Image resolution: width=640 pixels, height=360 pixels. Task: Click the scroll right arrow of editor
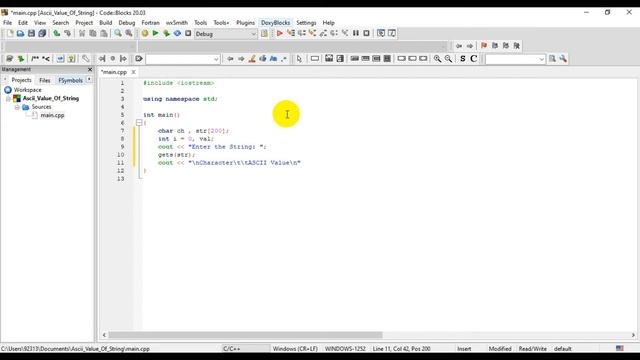click(633, 335)
